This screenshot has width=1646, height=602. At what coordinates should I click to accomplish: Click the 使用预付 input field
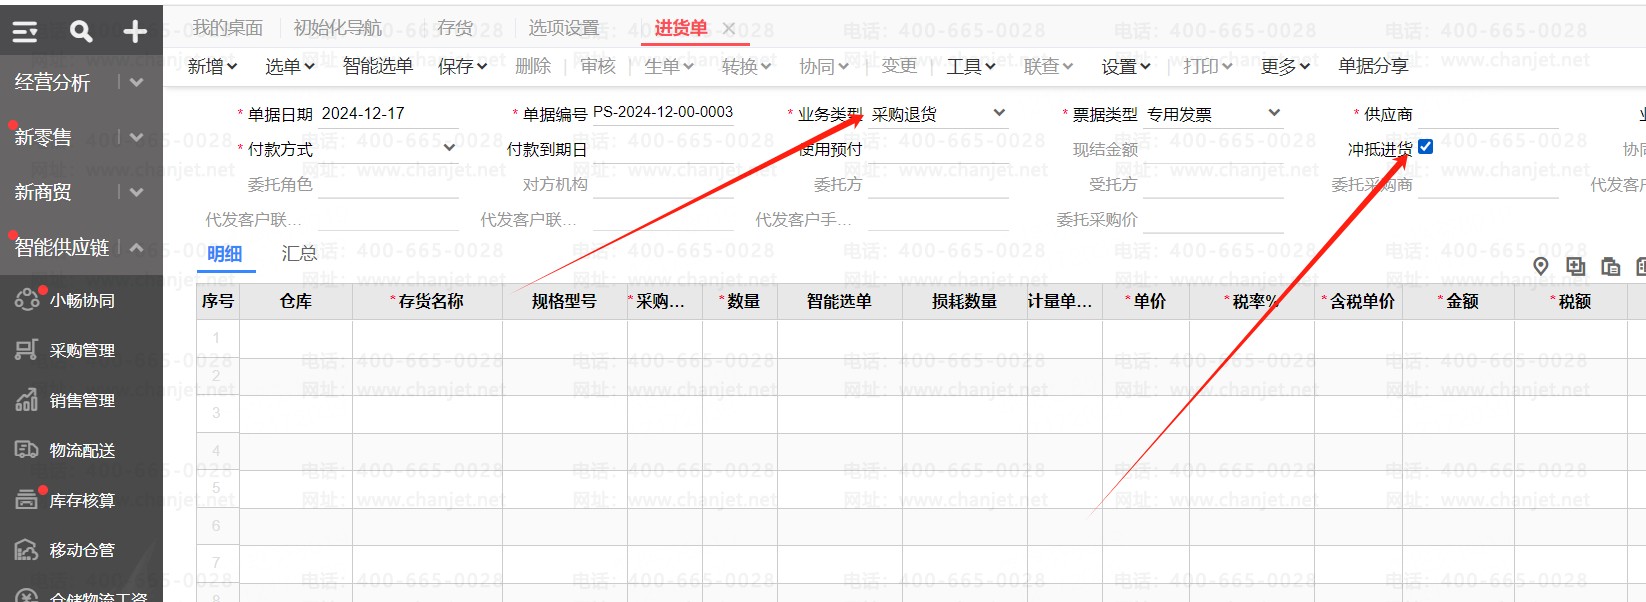(x=938, y=149)
